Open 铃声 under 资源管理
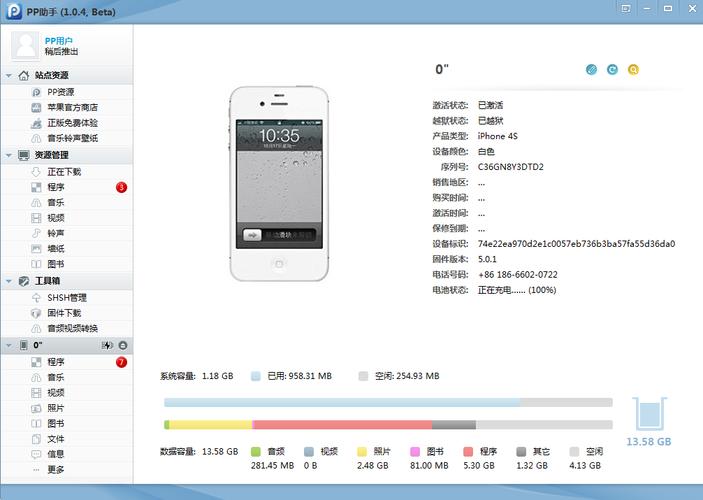The image size is (703, 500). pyautogui.click(x=66, y=233)
